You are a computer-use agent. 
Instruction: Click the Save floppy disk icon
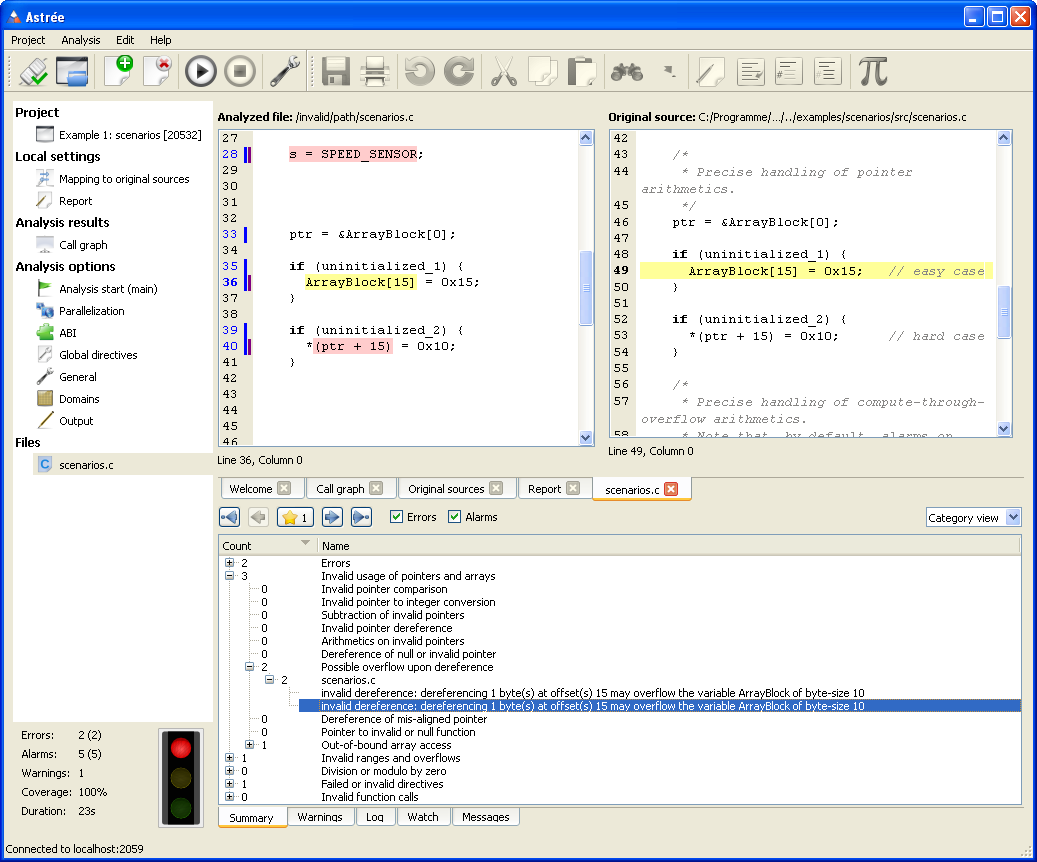click(x=335, y=71)
